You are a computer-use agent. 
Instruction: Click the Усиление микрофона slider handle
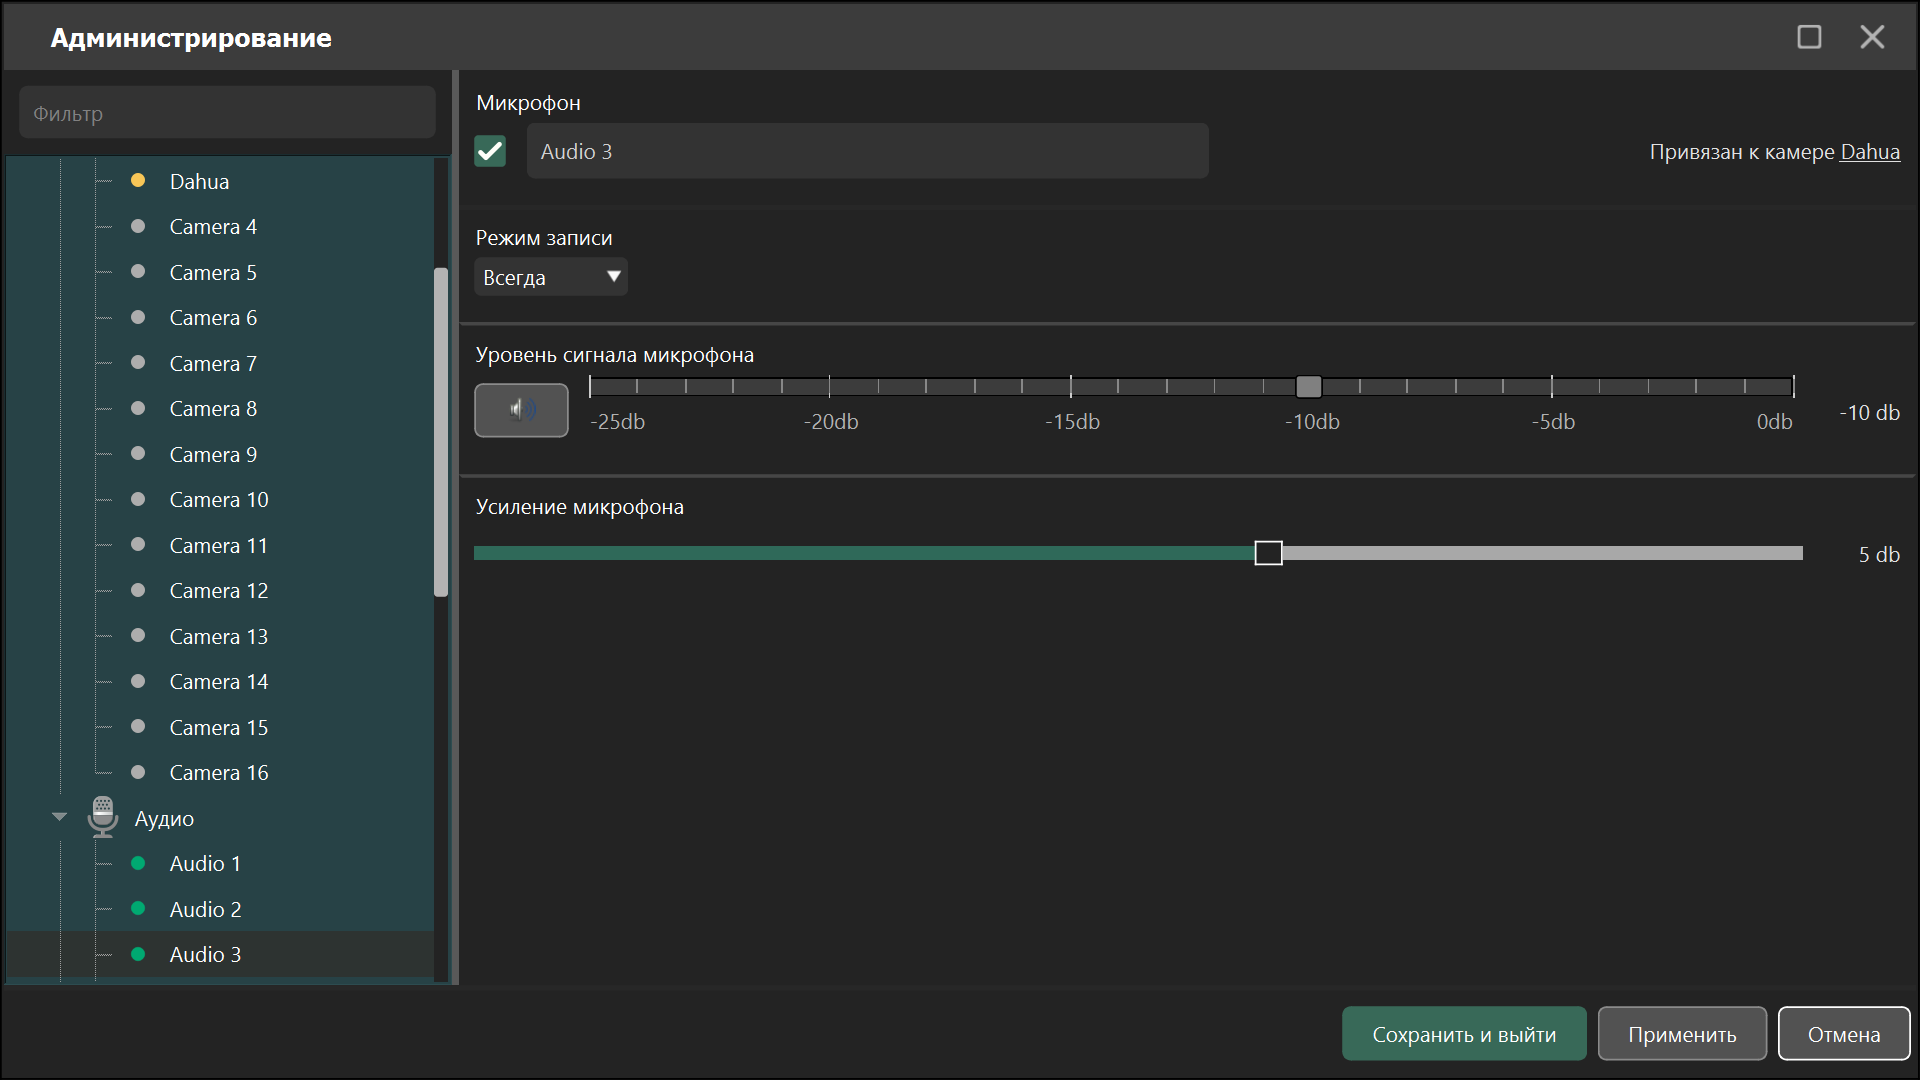pos(1268,553)
